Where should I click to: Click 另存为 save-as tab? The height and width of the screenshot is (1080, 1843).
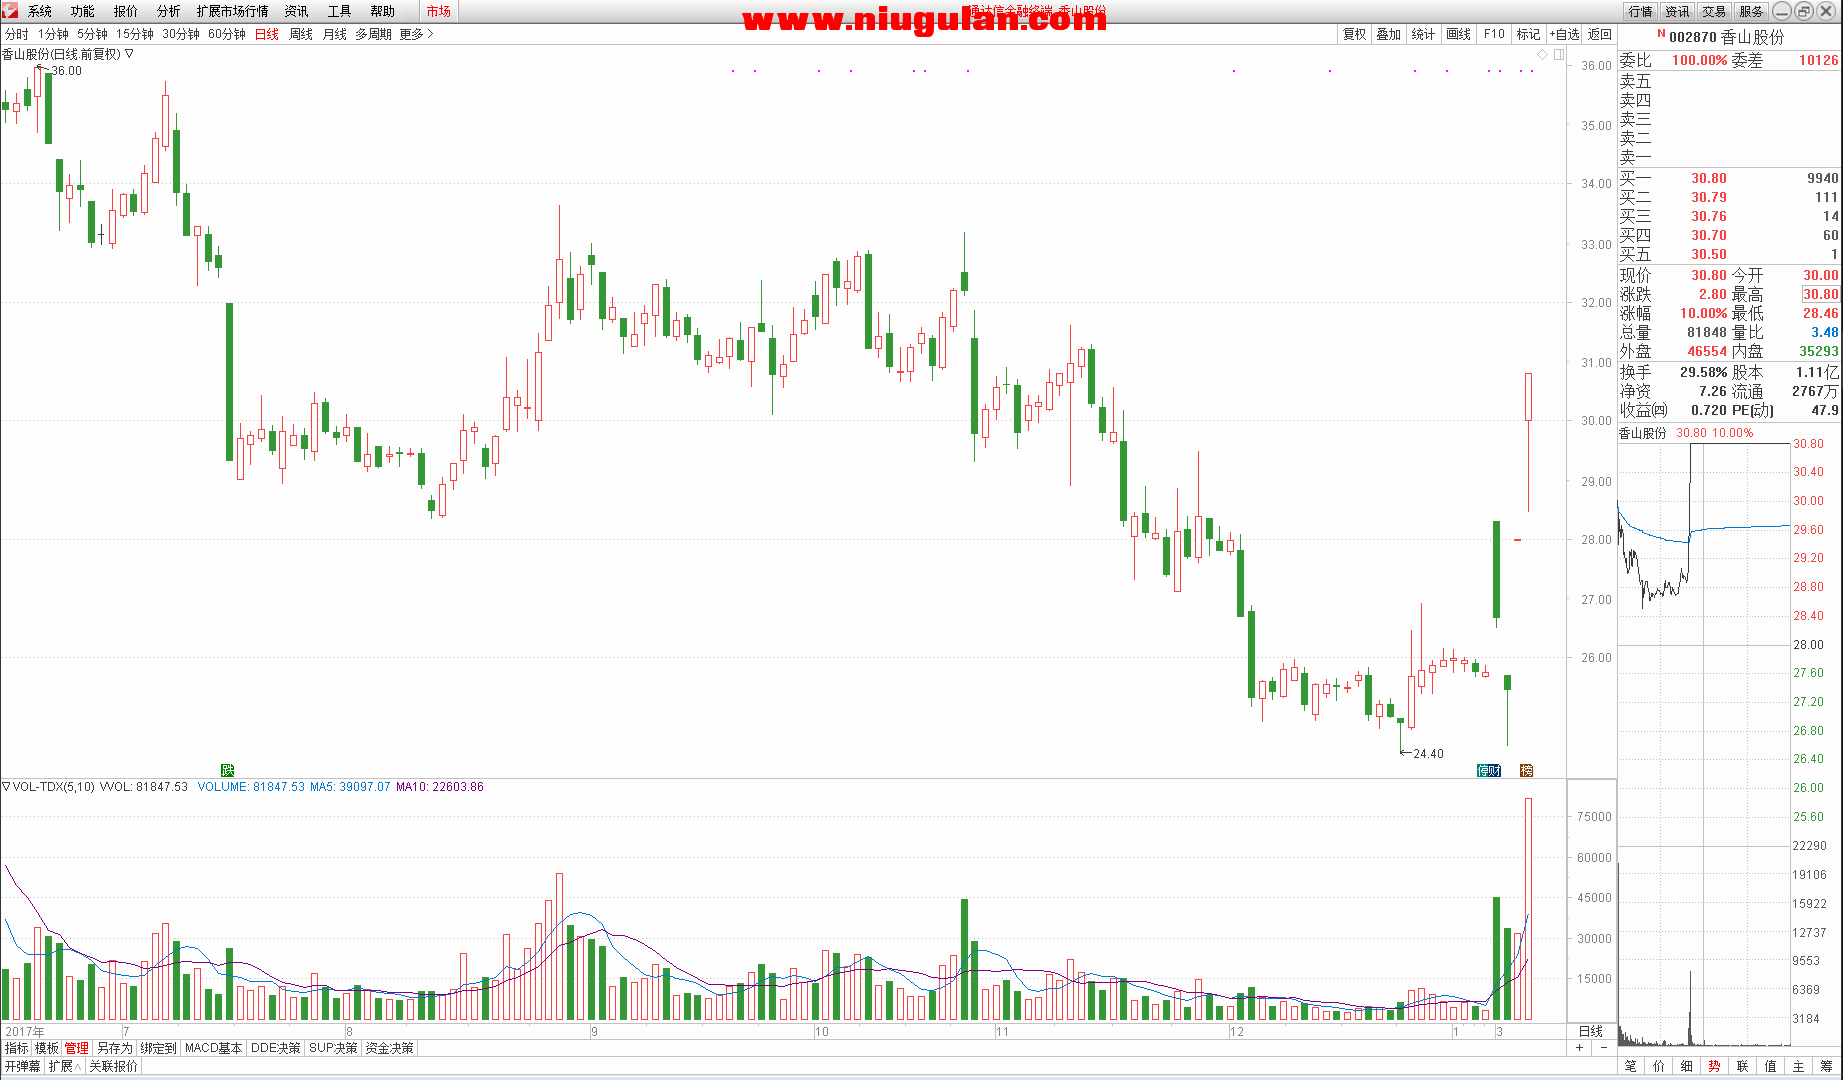pyautogui.click(x=115, y=1048)
